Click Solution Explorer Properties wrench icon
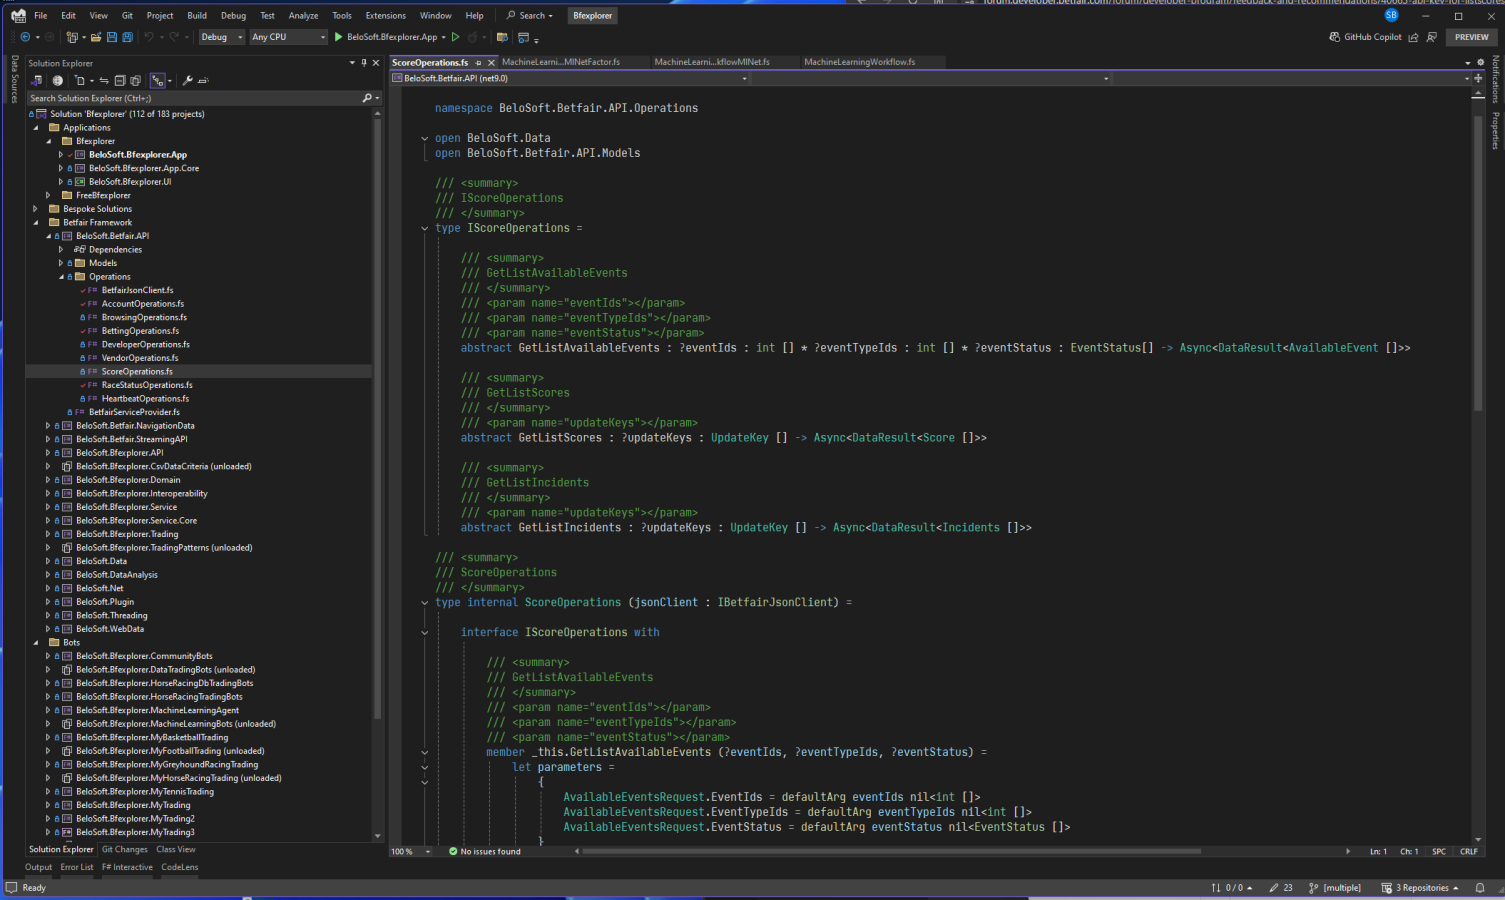This screenshot has height=900, width=1505. pyautogui.click(x=187, y=80)
